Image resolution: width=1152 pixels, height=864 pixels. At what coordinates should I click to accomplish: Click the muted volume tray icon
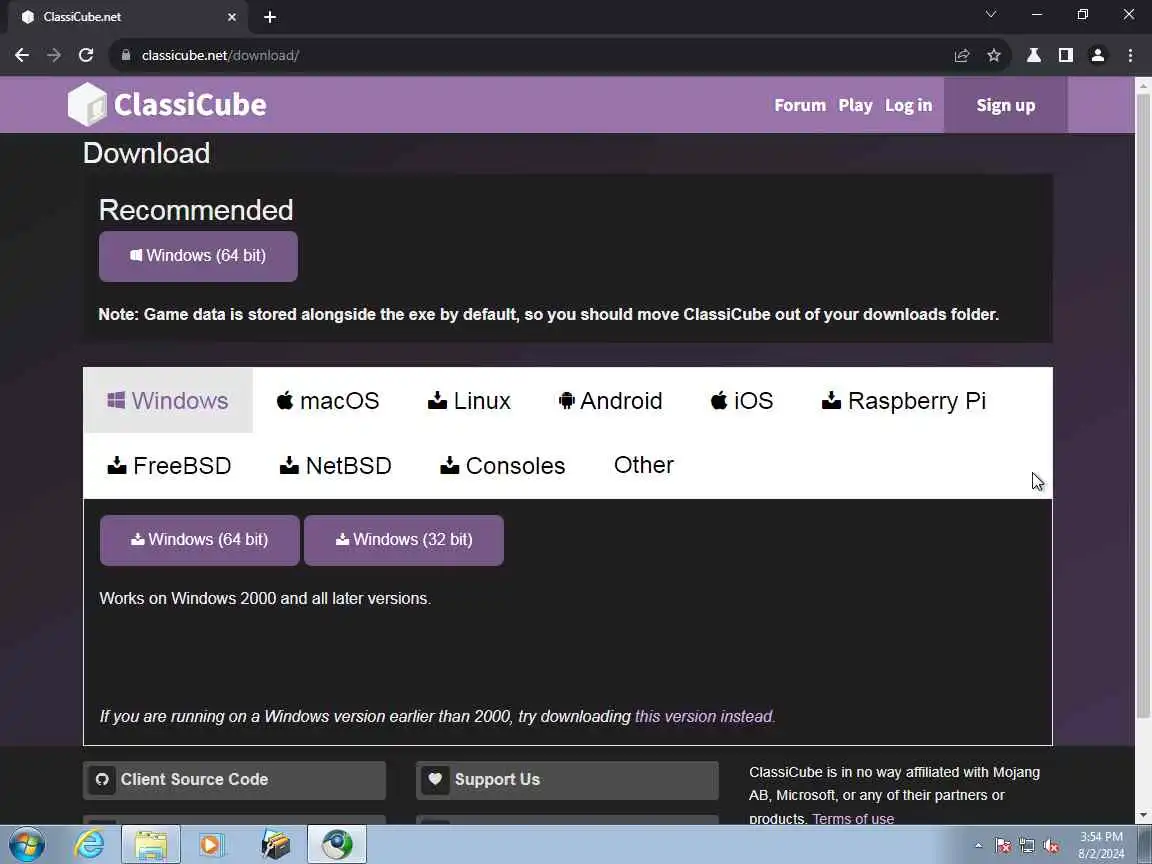[x=1051, y=846]
